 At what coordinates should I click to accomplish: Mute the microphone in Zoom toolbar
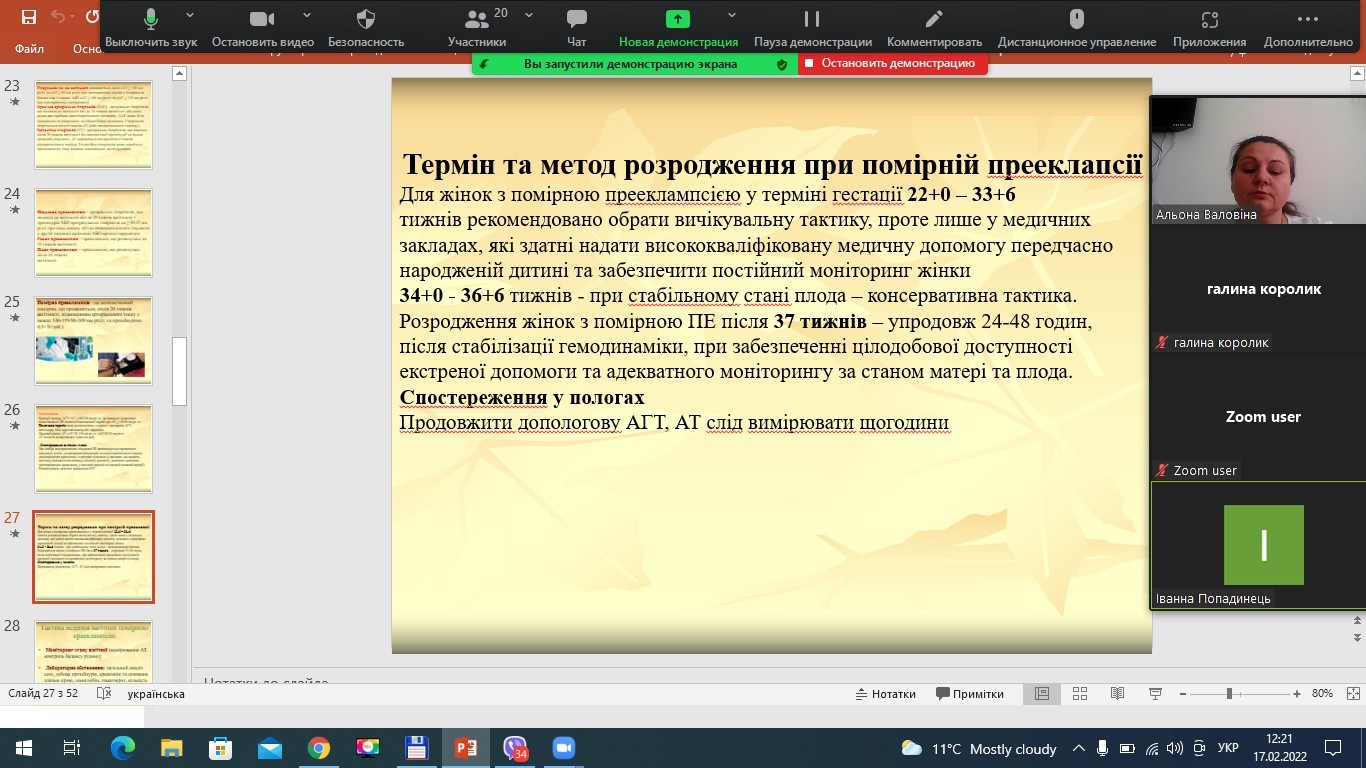pos(151,20)
